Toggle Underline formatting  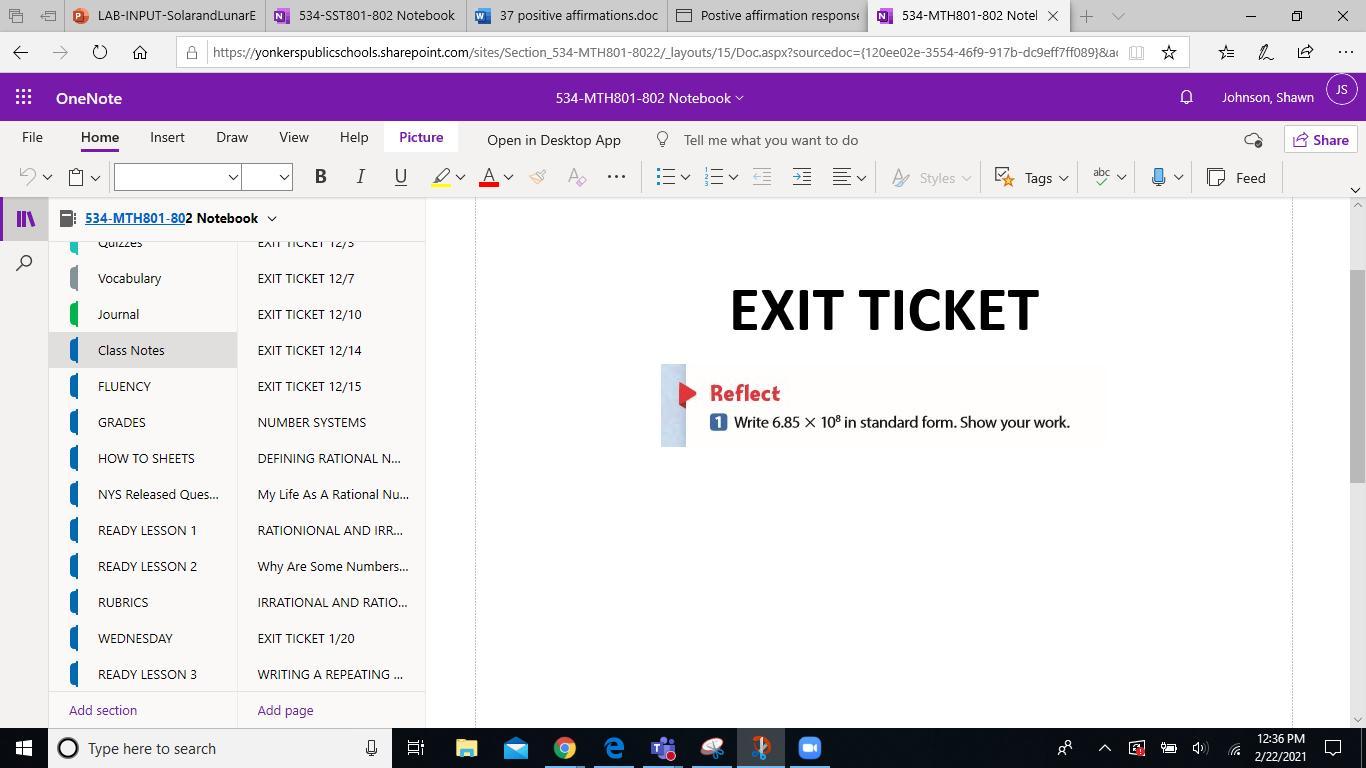400,177
